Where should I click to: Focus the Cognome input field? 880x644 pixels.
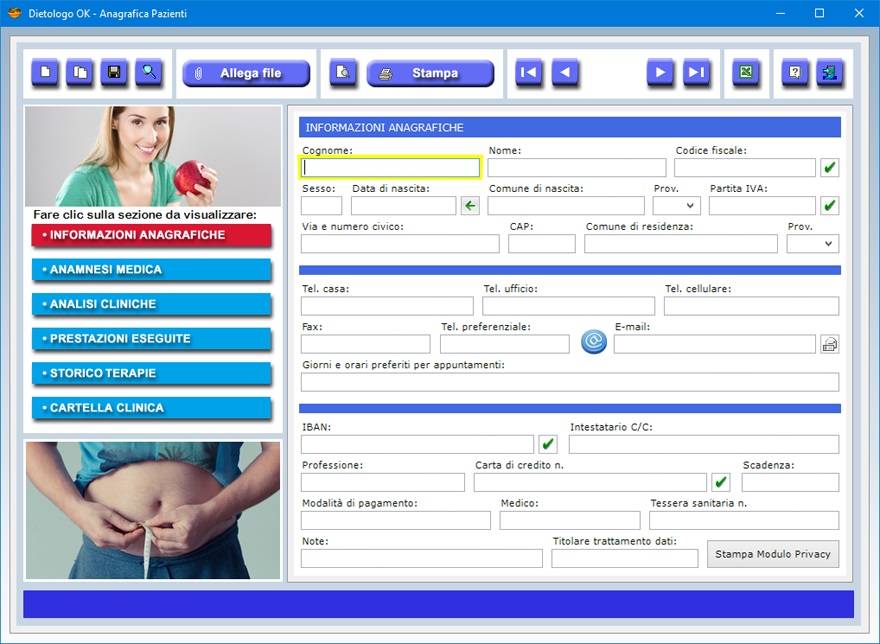click(390, 167)
